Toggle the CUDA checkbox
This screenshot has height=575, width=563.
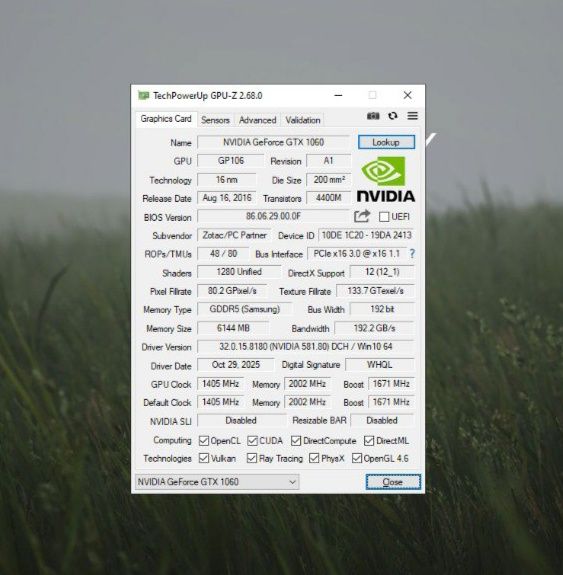tap(252, 440)
